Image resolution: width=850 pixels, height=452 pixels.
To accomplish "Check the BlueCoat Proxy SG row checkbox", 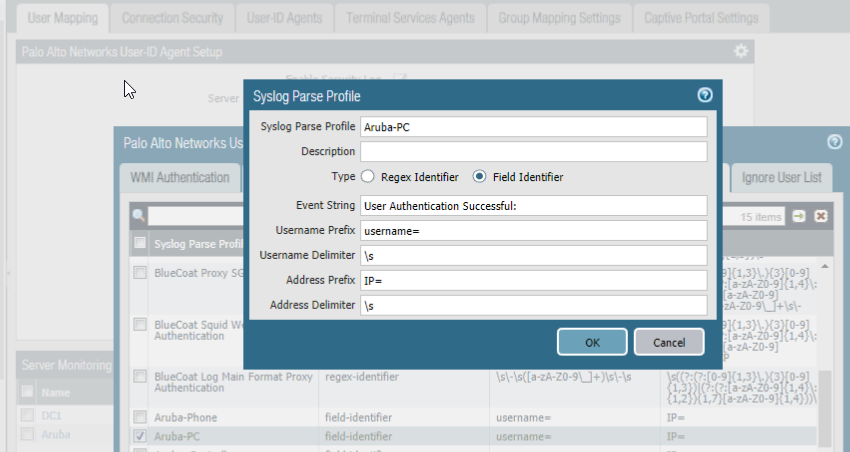I will point(140,273).
